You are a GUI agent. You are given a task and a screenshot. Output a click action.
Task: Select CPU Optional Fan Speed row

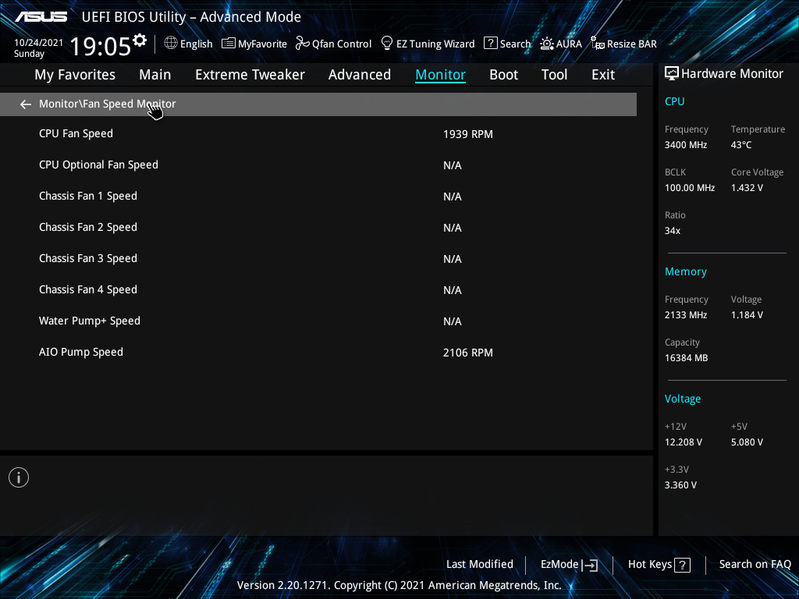point(318,165)
